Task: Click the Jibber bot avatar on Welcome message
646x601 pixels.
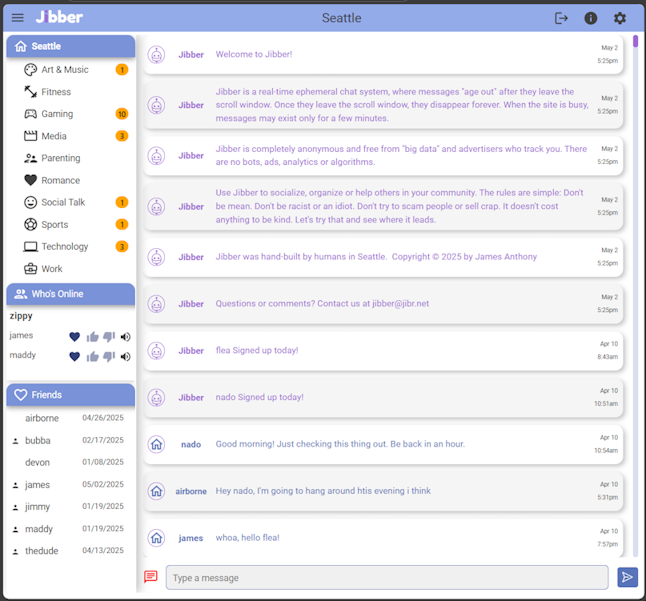Action: (x=156, y=54)
